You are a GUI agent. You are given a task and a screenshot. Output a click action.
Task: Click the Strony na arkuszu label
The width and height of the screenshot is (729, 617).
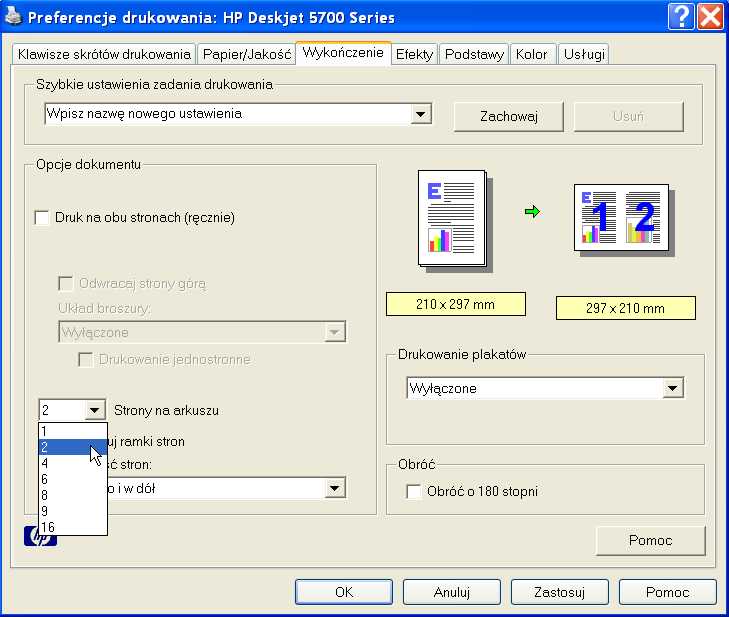point(166,411)
